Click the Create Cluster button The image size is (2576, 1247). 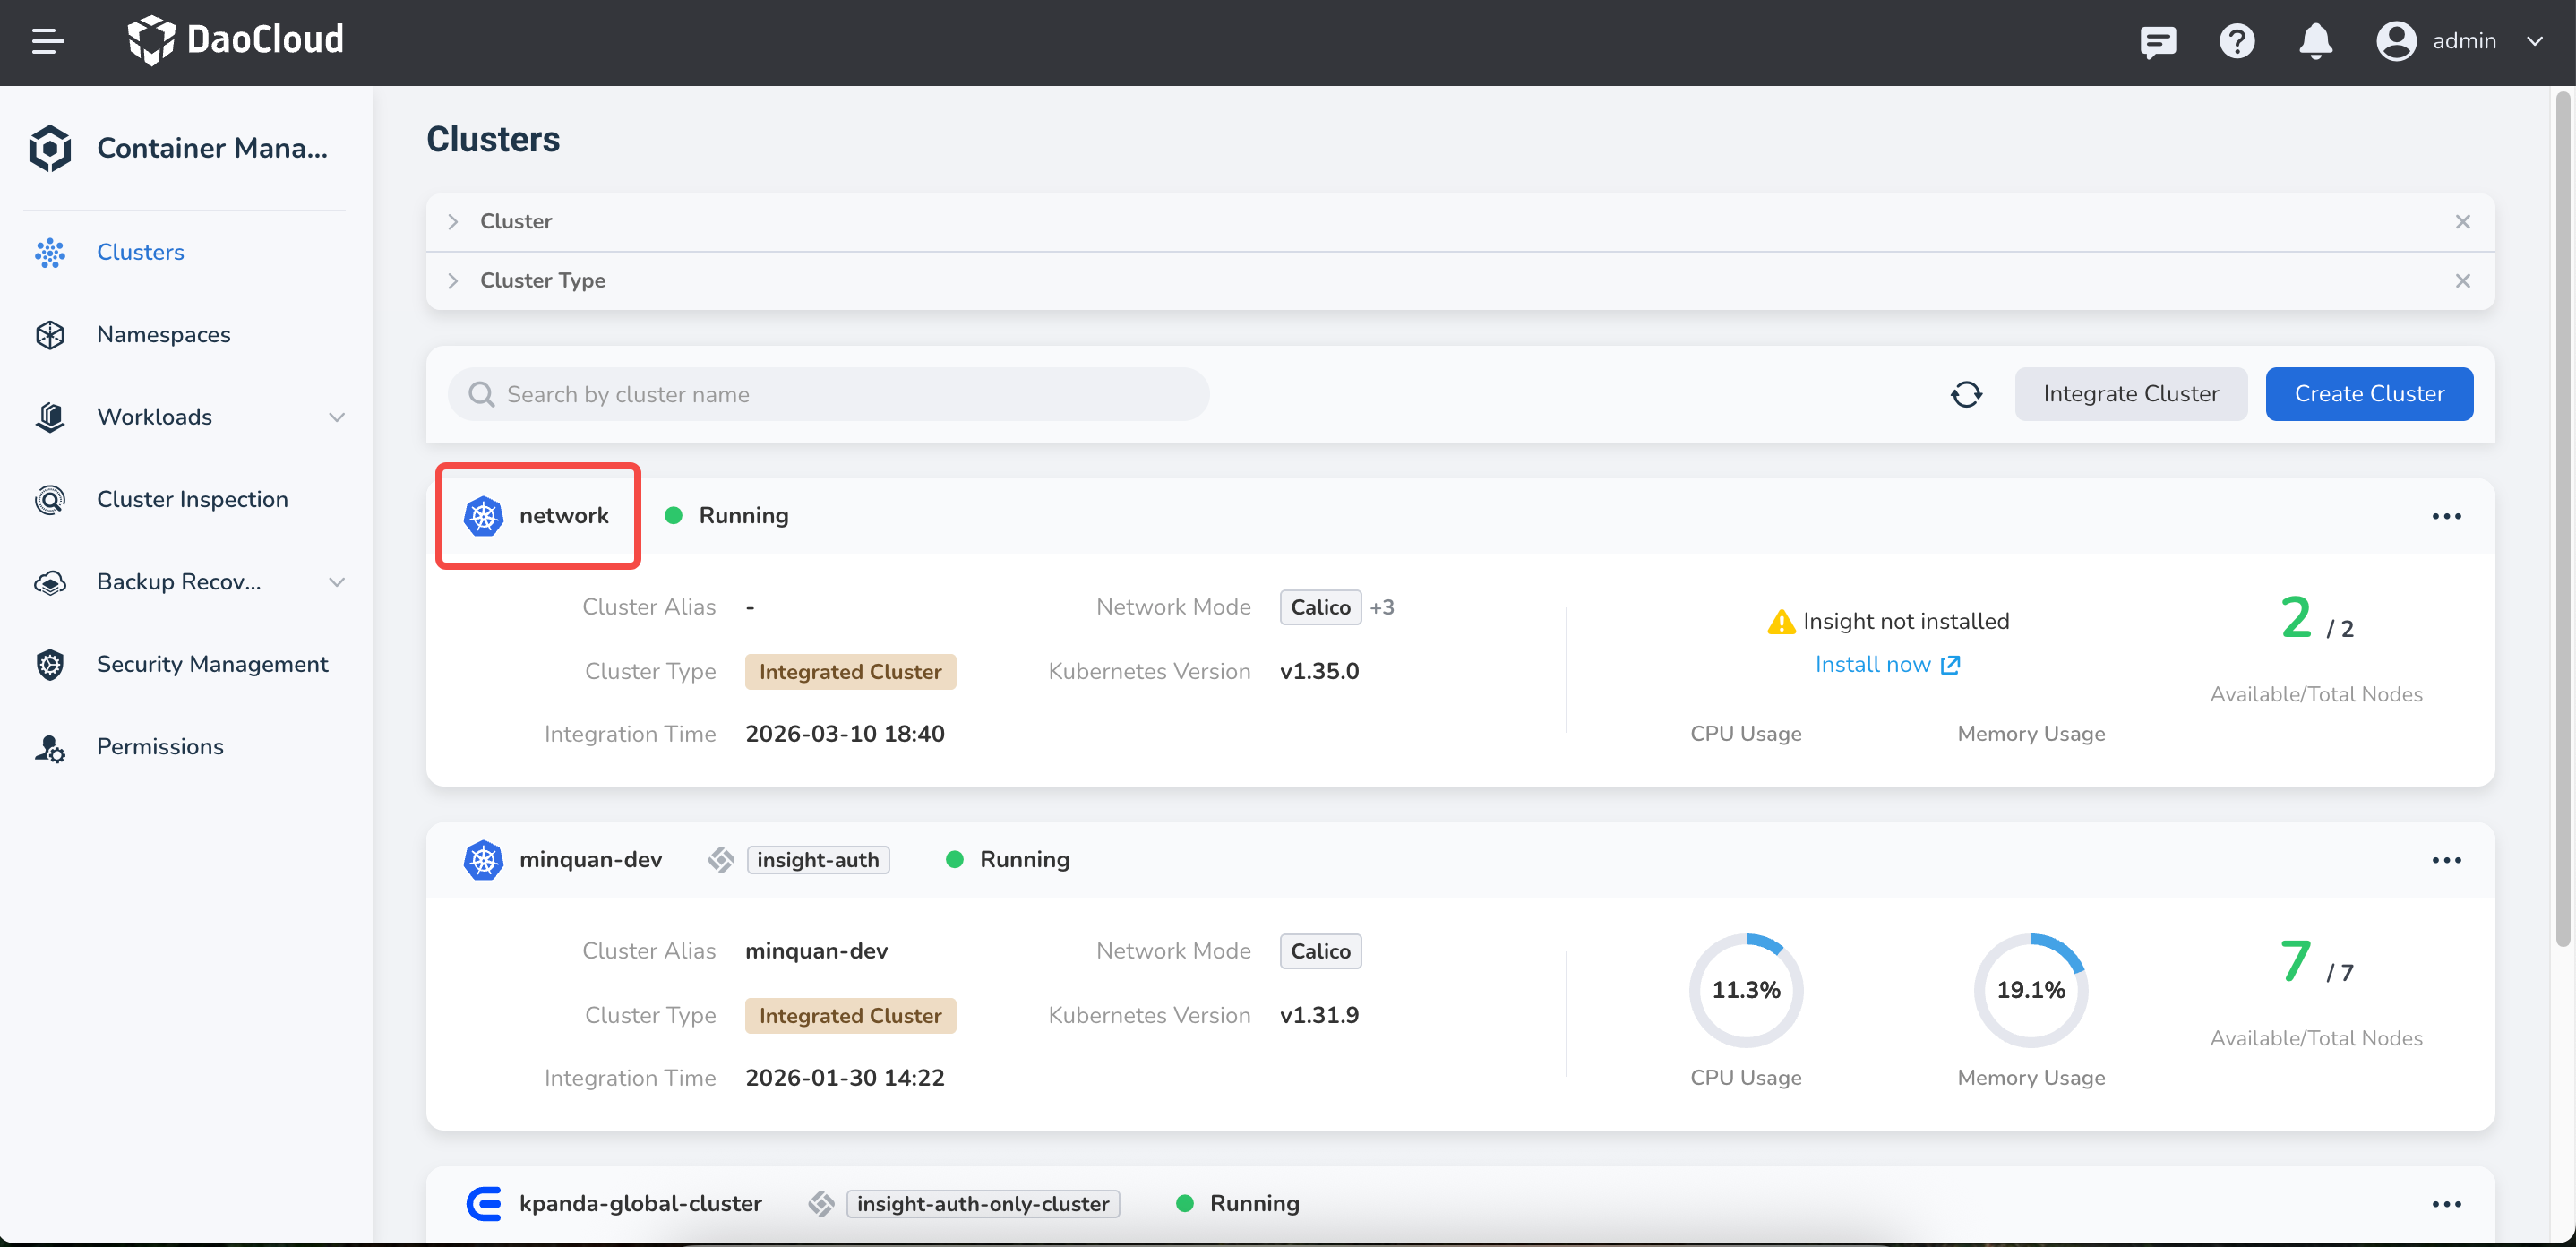click(x=2368, y=394)
